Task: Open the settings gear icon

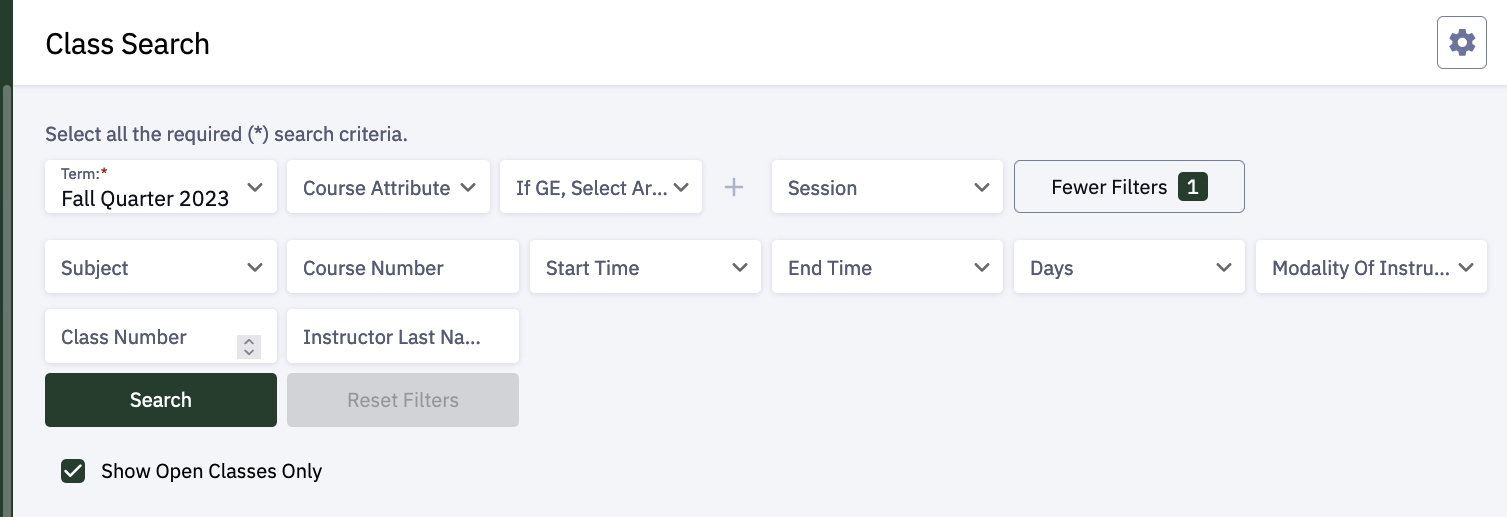Action: tap(1461, 43)
